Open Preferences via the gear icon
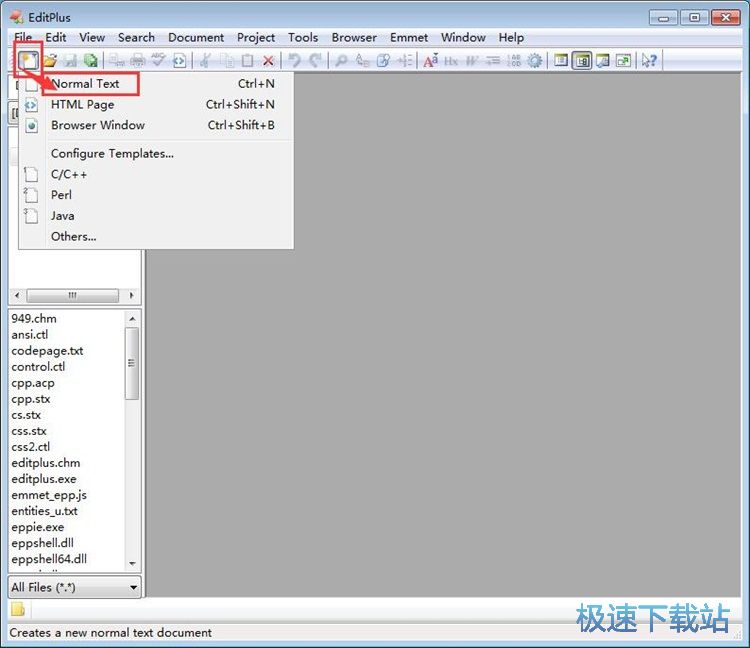750x648 pixels. click(535, 61)
